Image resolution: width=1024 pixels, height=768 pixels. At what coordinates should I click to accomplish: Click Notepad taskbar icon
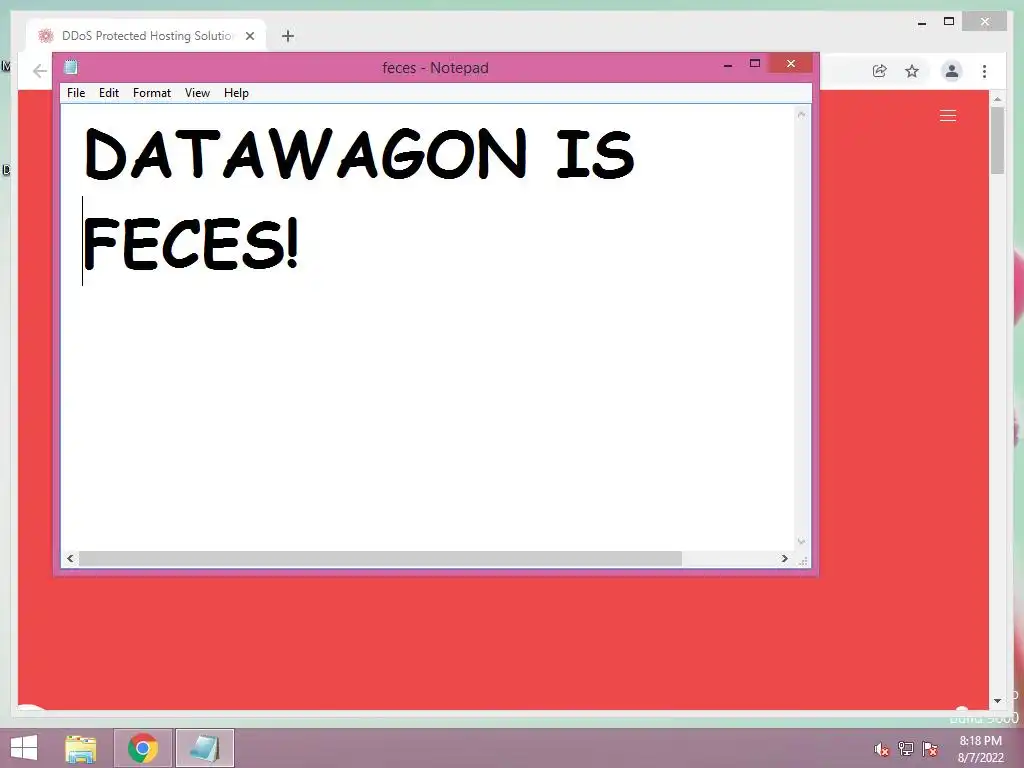point(204,748)
